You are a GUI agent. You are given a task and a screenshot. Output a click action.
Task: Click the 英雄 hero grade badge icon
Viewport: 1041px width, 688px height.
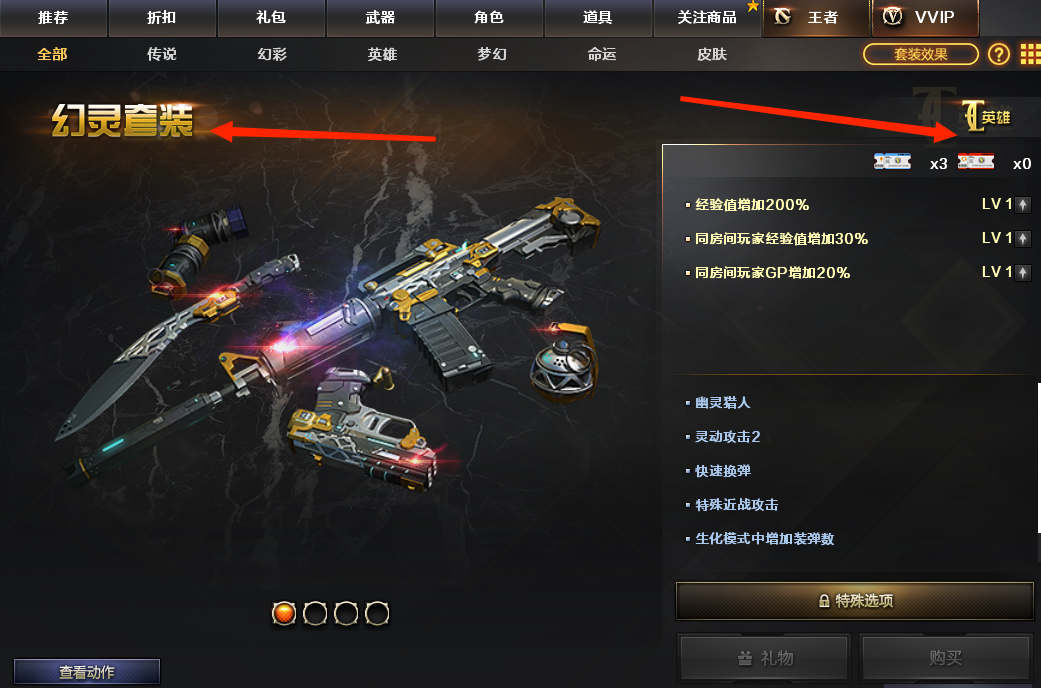point(987,116)
